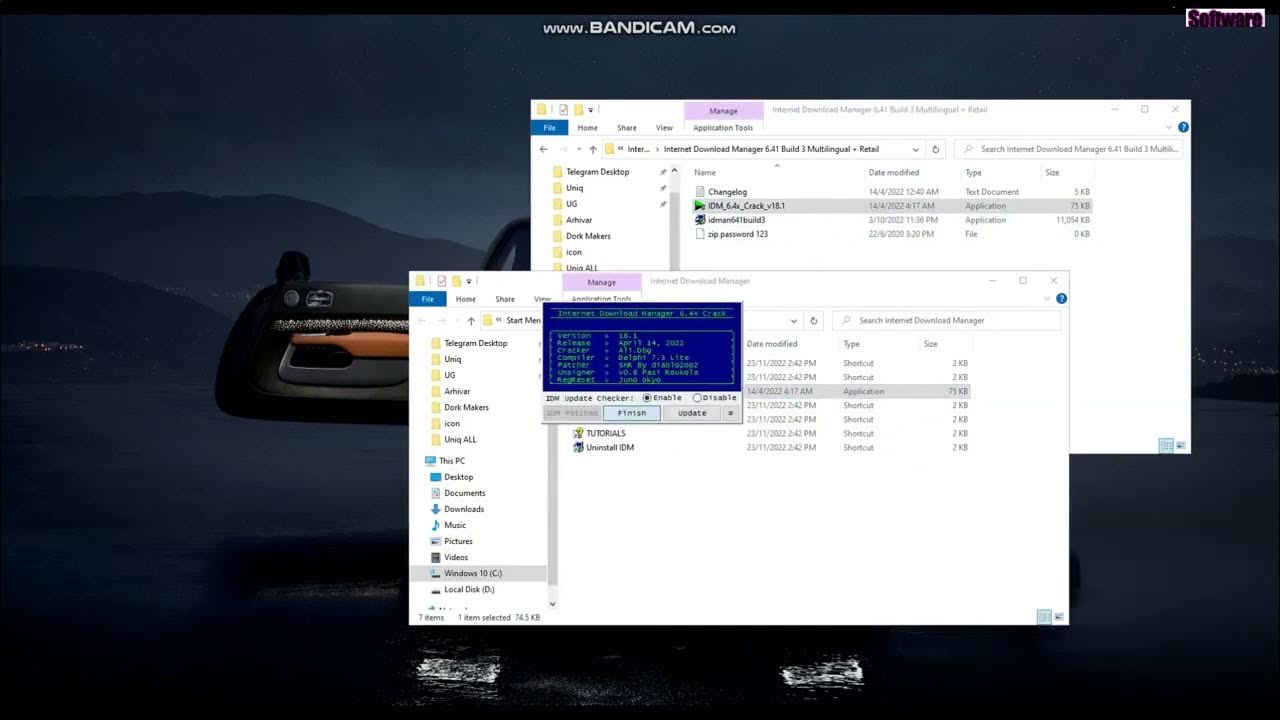Screen dimensions: 1280x720
Task: Expand address history dropdown in Build 3 window
Action: [915, 149]
